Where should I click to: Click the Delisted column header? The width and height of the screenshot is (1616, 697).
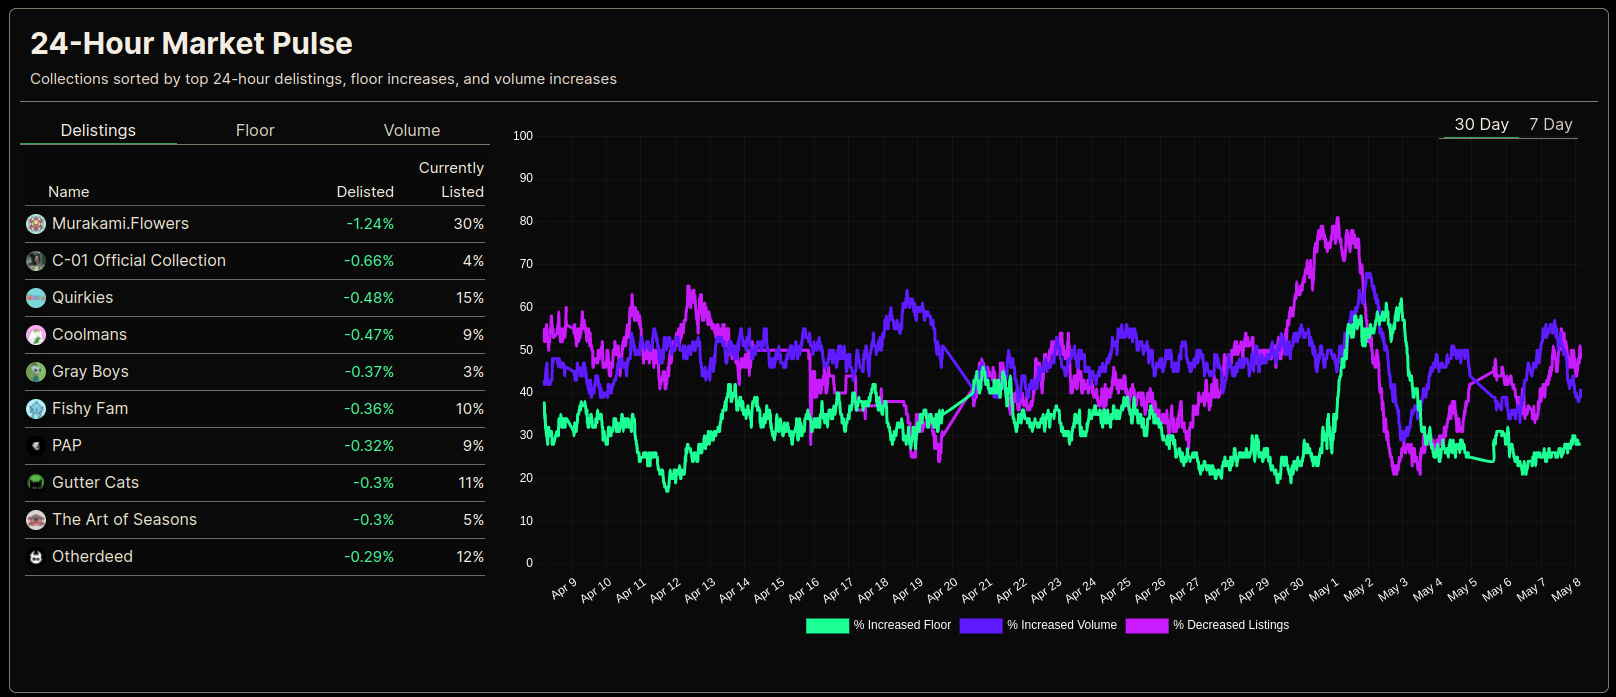pos(365,192)
